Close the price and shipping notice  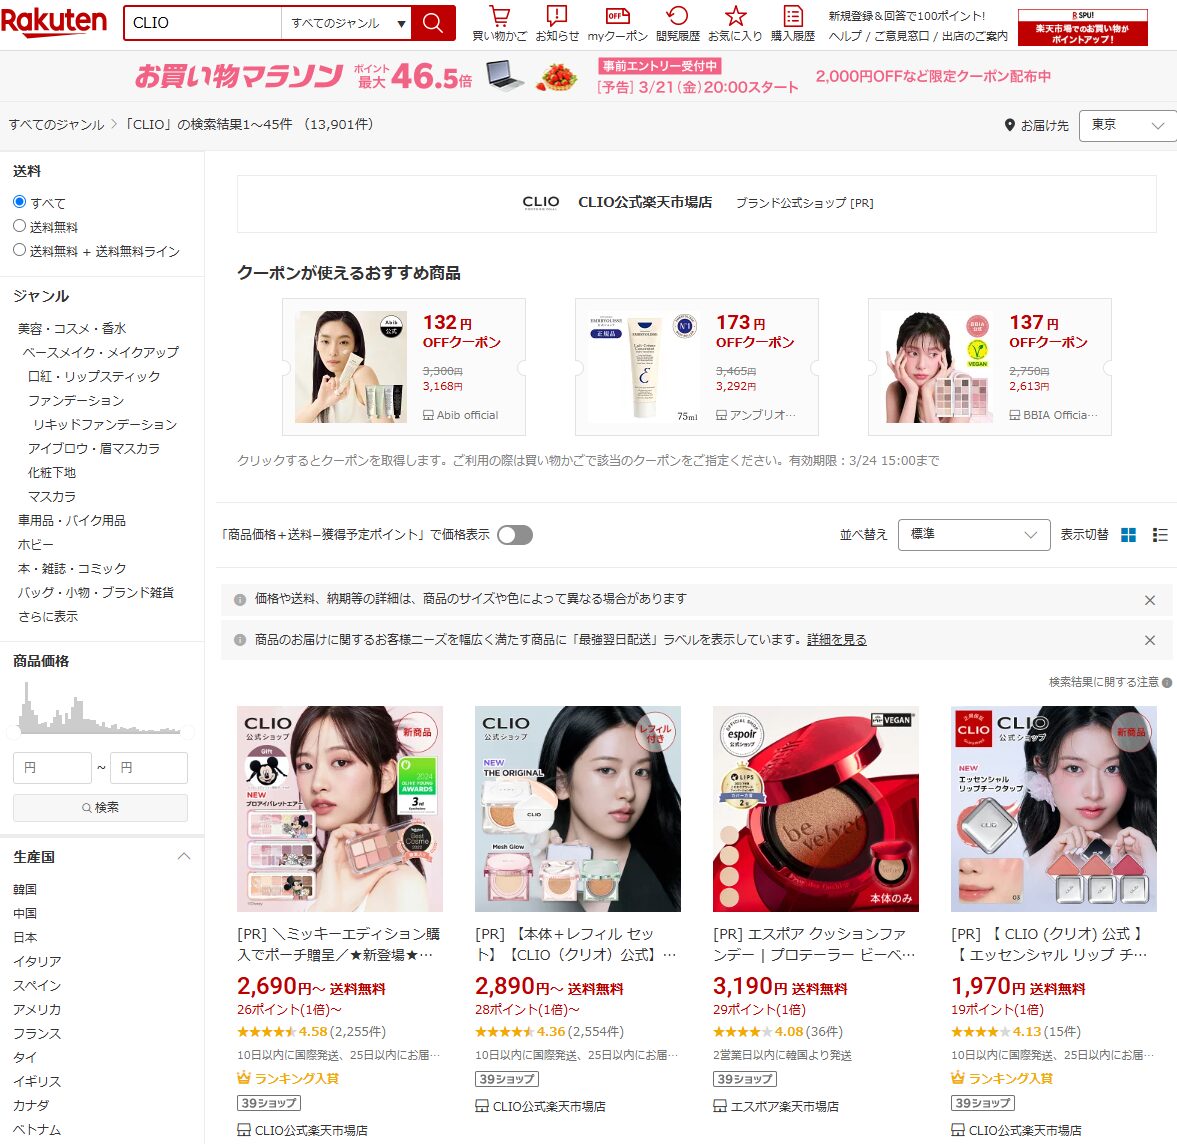pos(1149,600)
